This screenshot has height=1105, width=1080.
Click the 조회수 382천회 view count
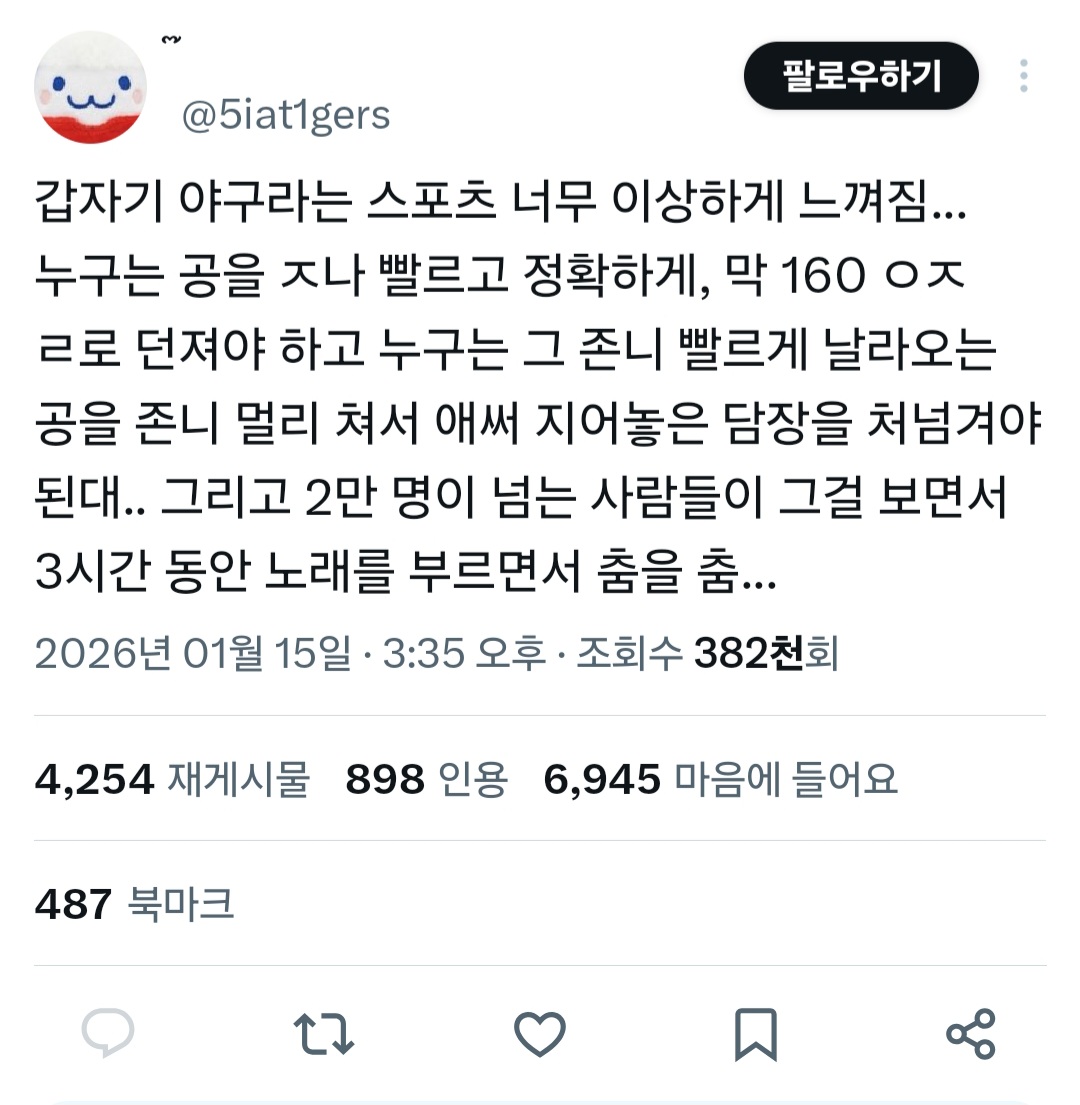coord(708,653)
